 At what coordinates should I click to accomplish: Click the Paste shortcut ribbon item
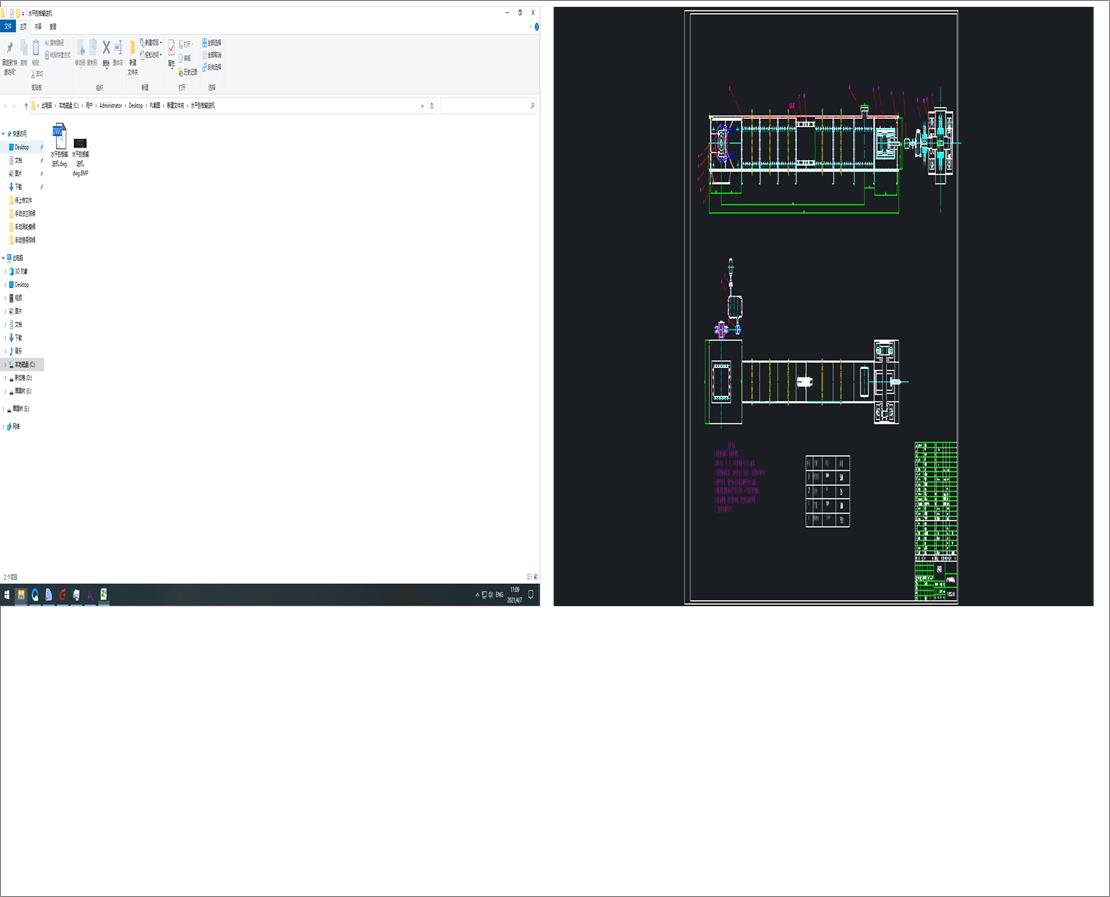[58, 55]
